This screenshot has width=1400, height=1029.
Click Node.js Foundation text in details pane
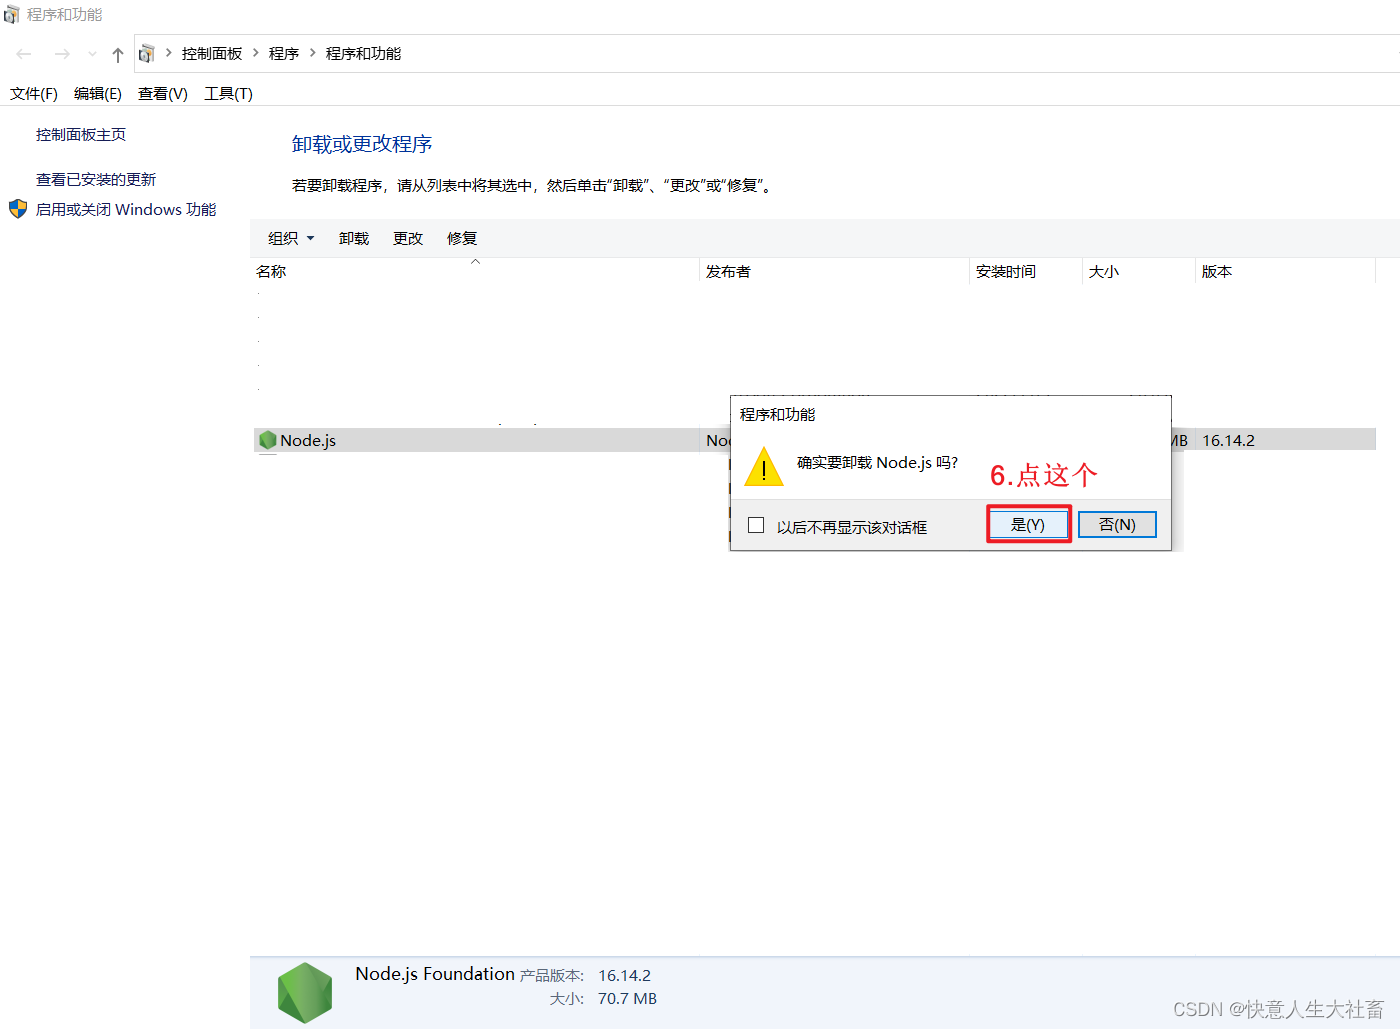point(435,974)
